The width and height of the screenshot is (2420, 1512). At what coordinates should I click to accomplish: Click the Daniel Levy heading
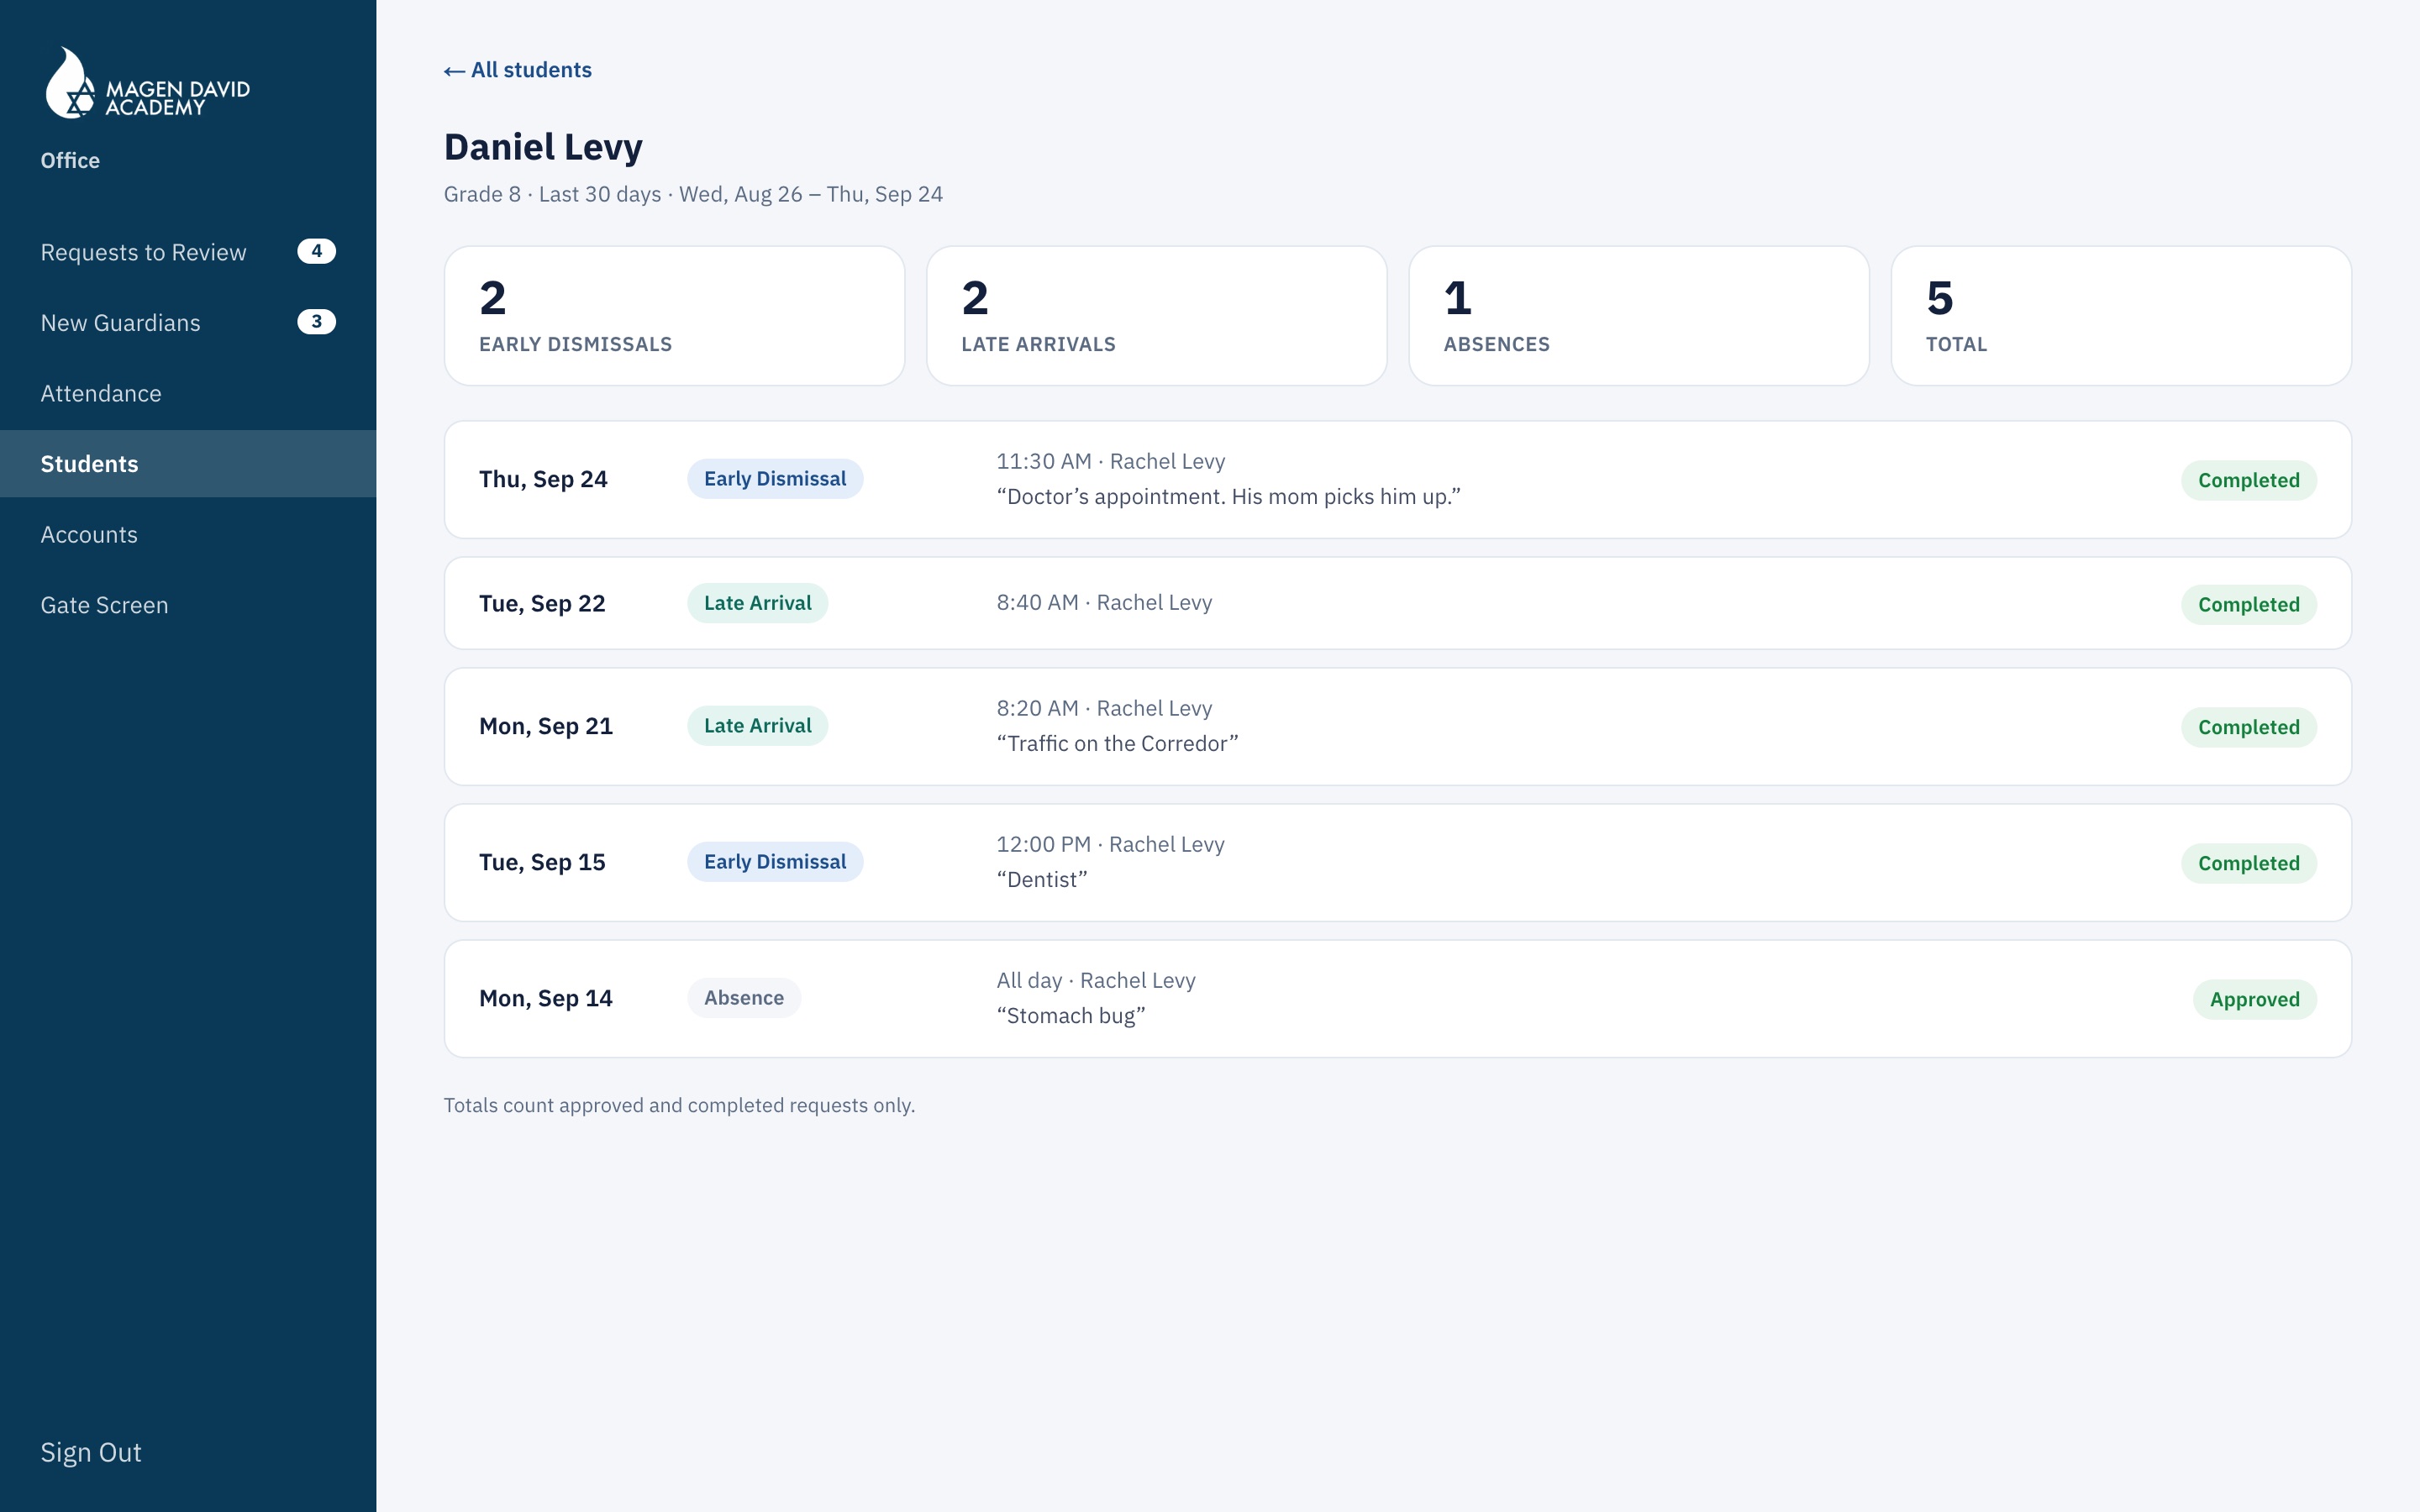[543, 147]
